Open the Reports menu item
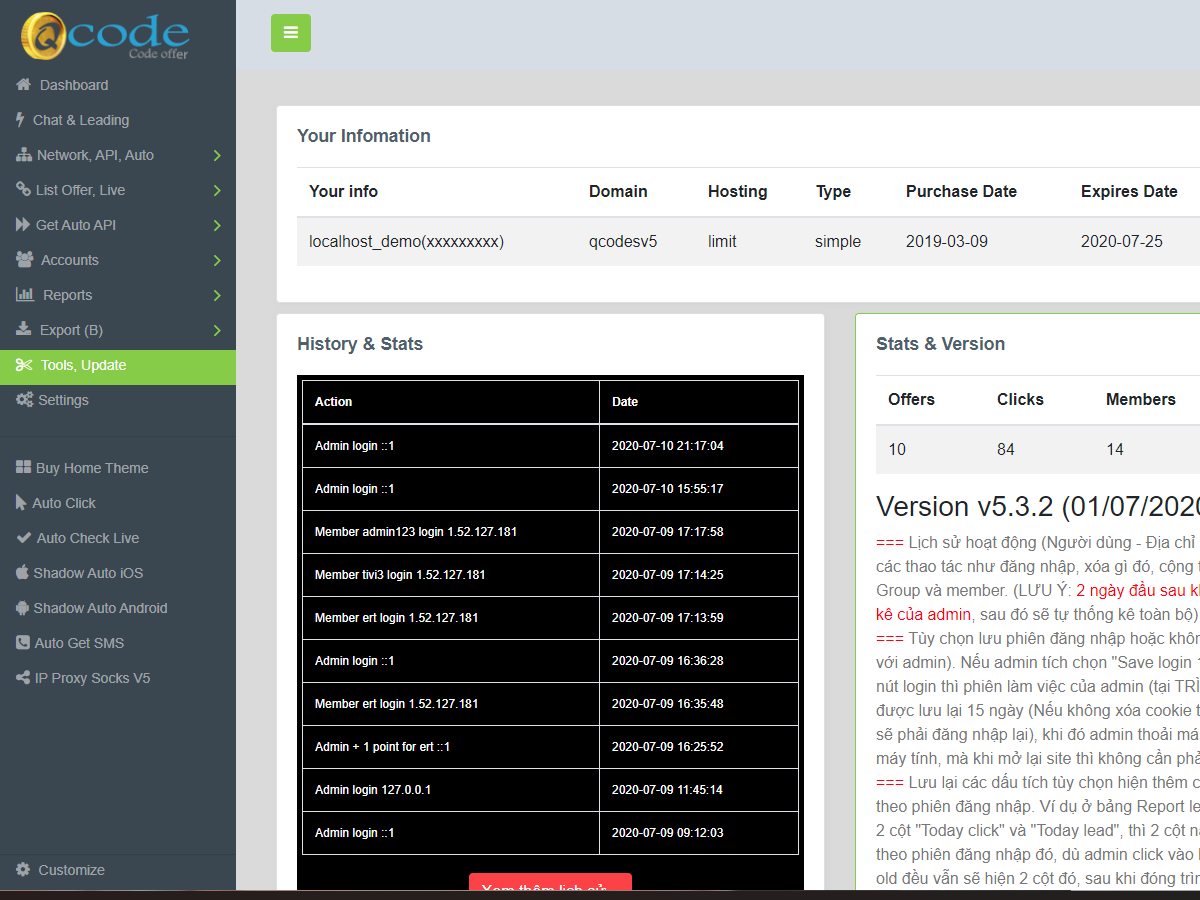The width and height of the screenshot is (1200, 900). (x=67, y=295)
